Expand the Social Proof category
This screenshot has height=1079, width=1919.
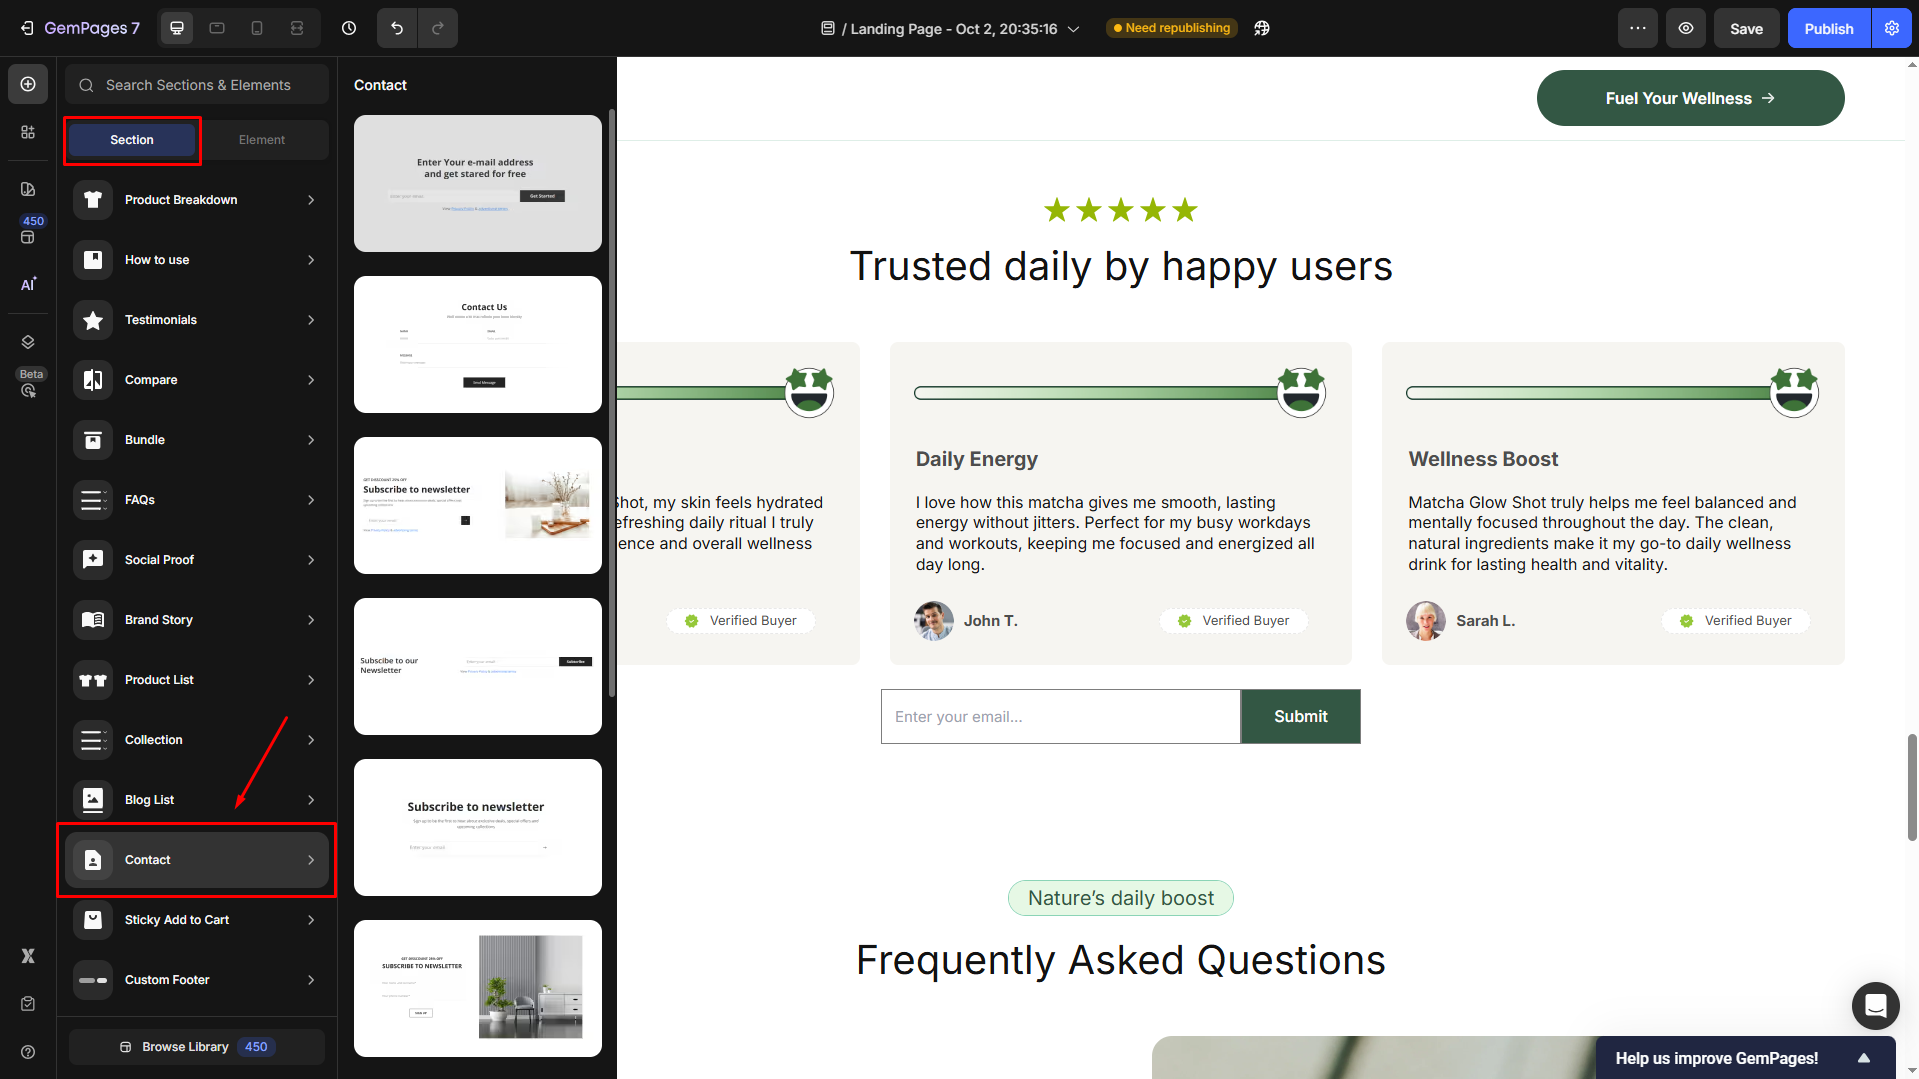[197, 560]
